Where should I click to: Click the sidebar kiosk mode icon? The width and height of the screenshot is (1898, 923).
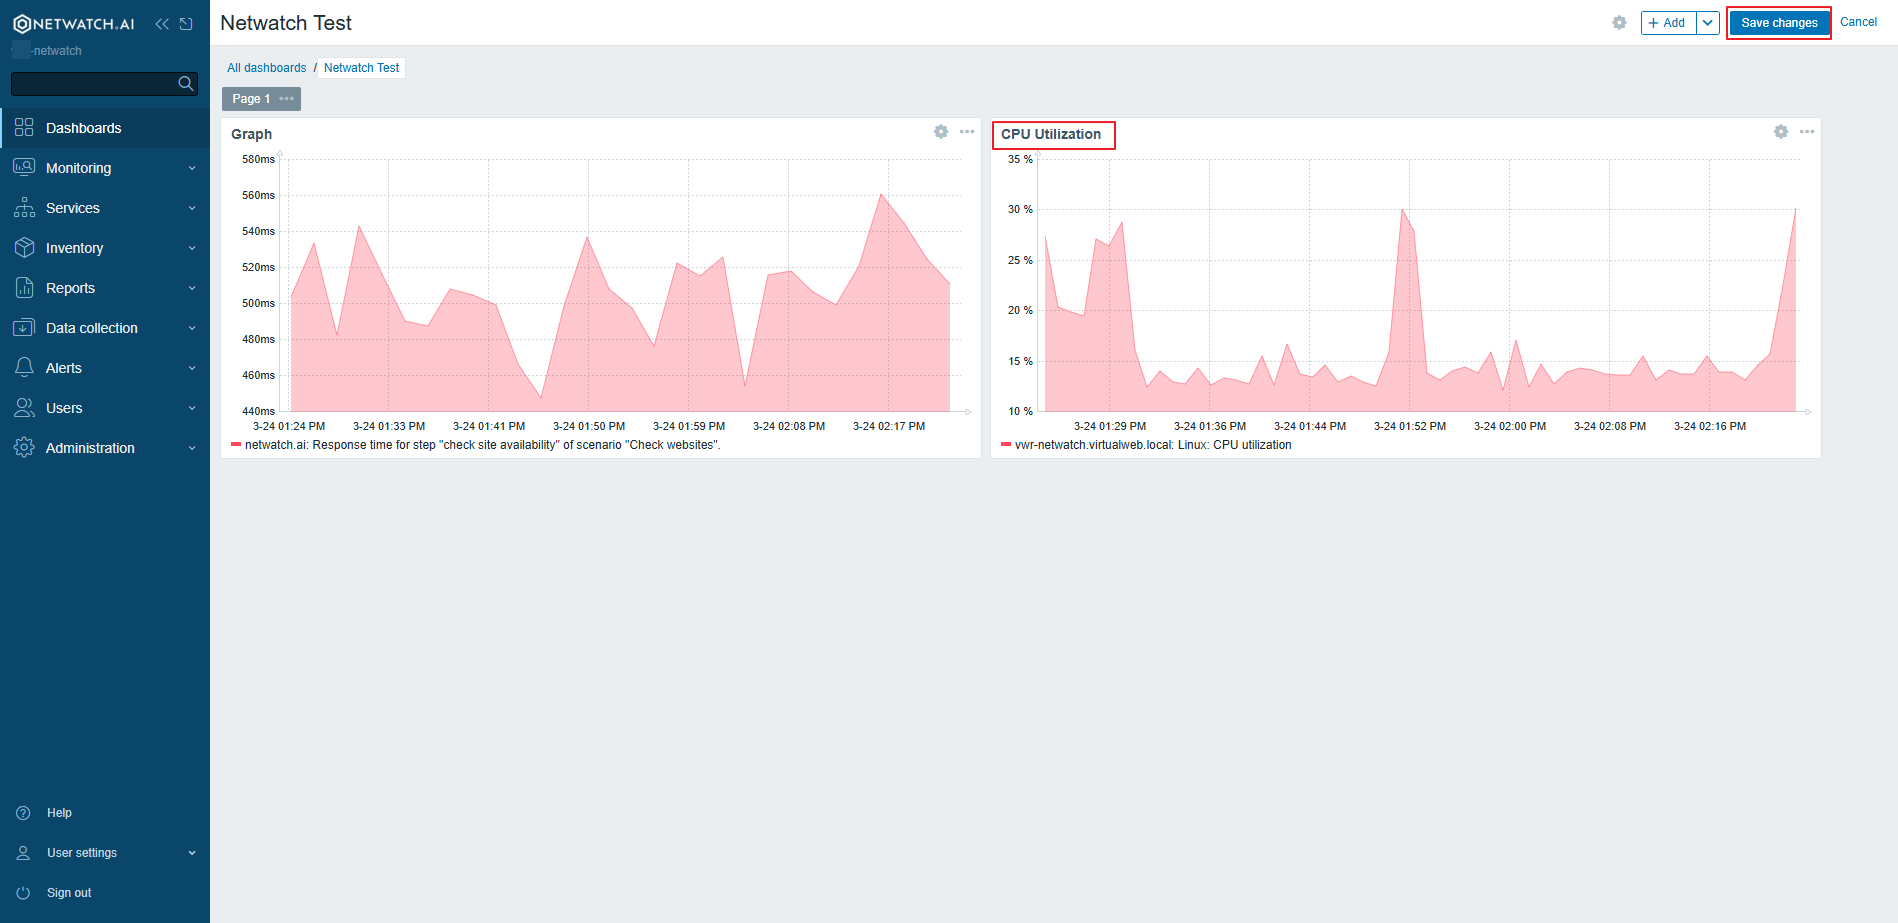click(x=186, y=24)
